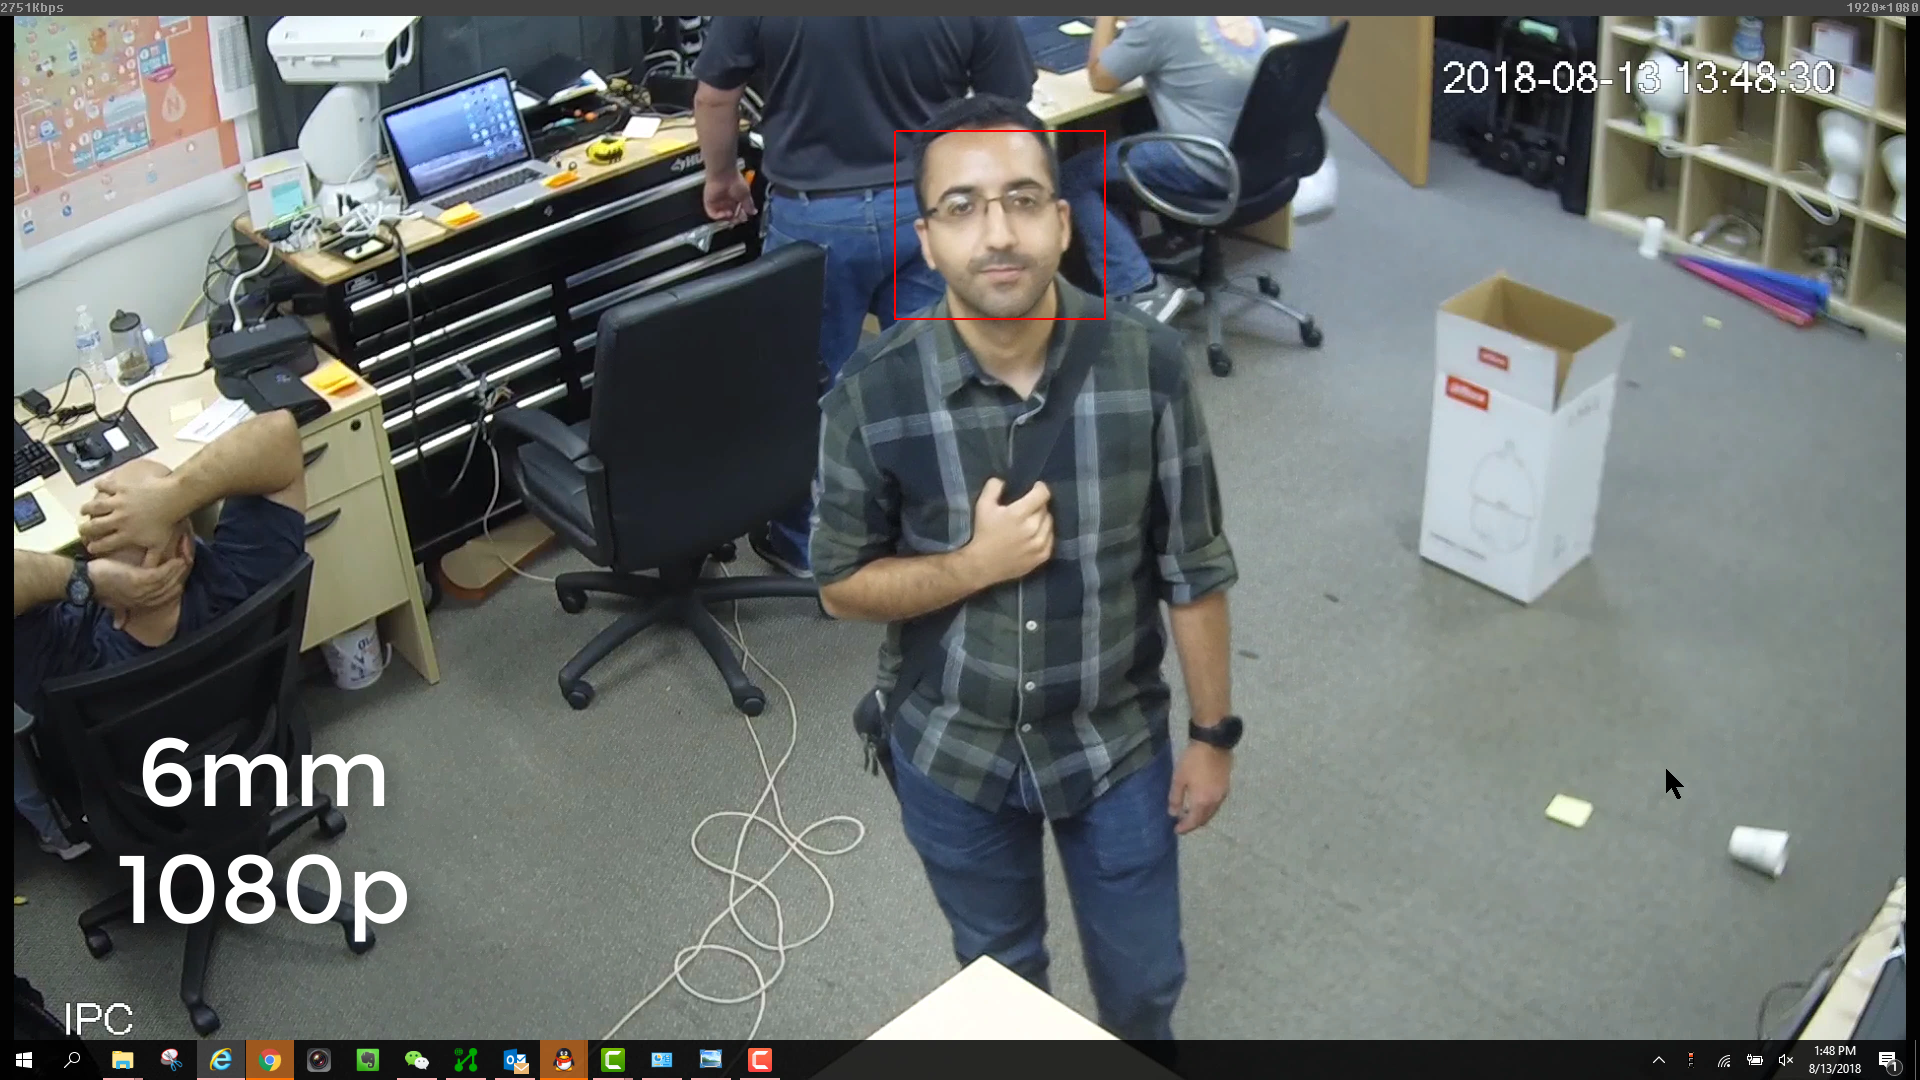
Task: Switch to the Google Chrome window
Action: [269, 1060]
